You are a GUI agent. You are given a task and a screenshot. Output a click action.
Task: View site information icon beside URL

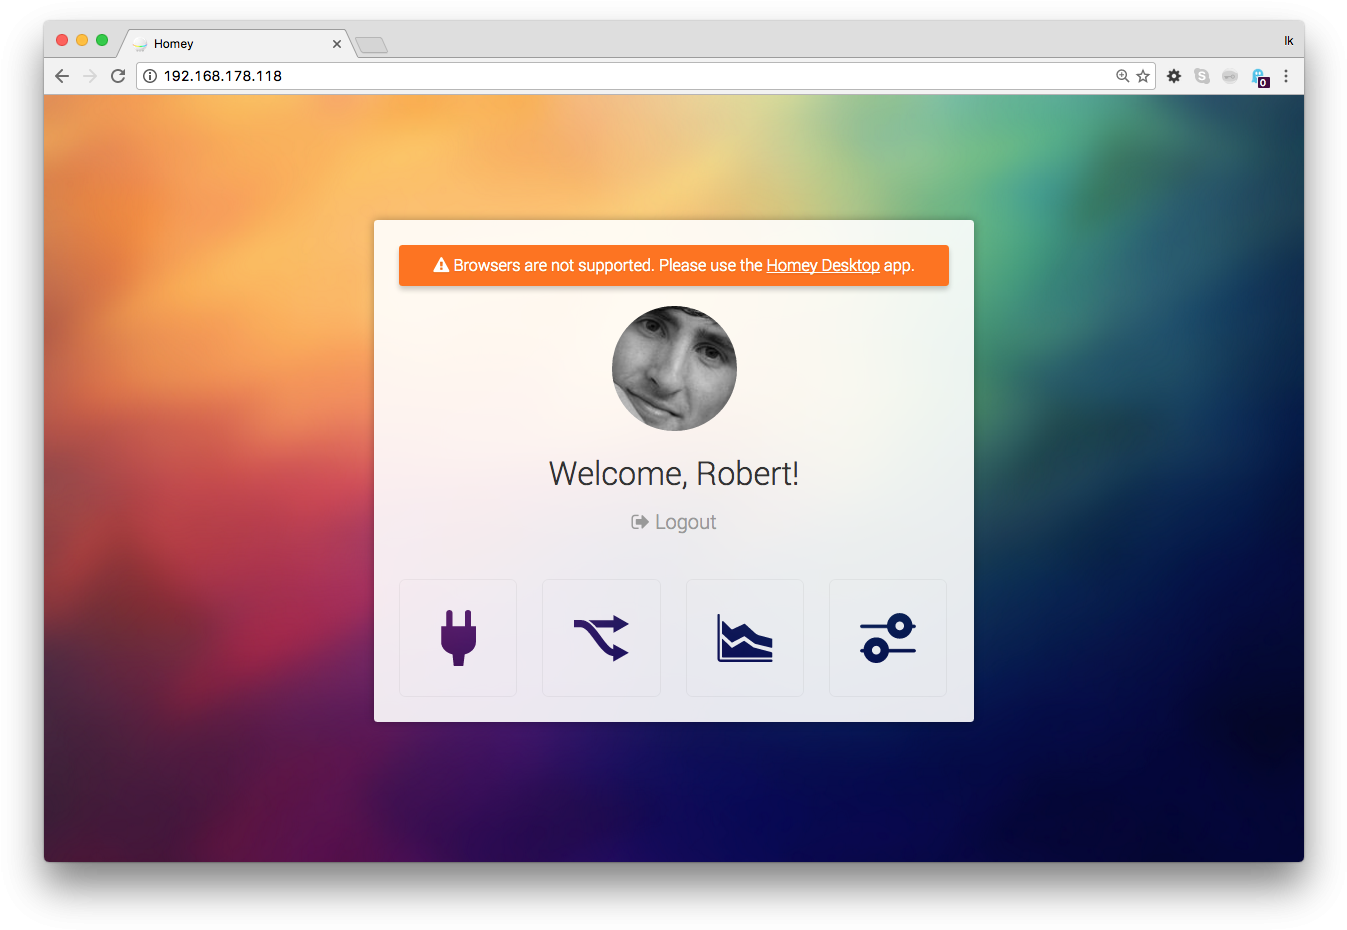tap(150, 76)
